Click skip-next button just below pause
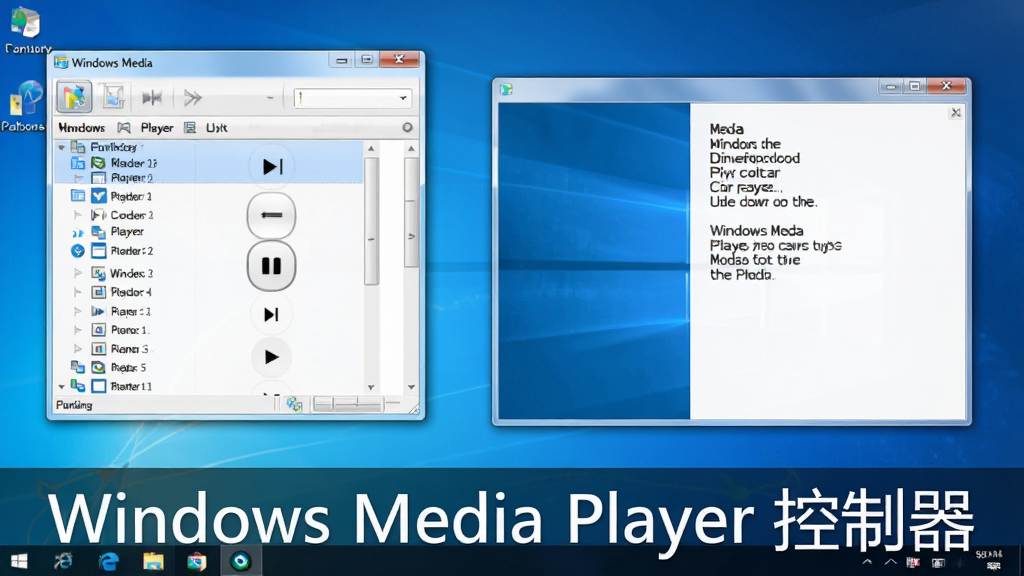This screenshot has height=576, width=1024. 271,314
